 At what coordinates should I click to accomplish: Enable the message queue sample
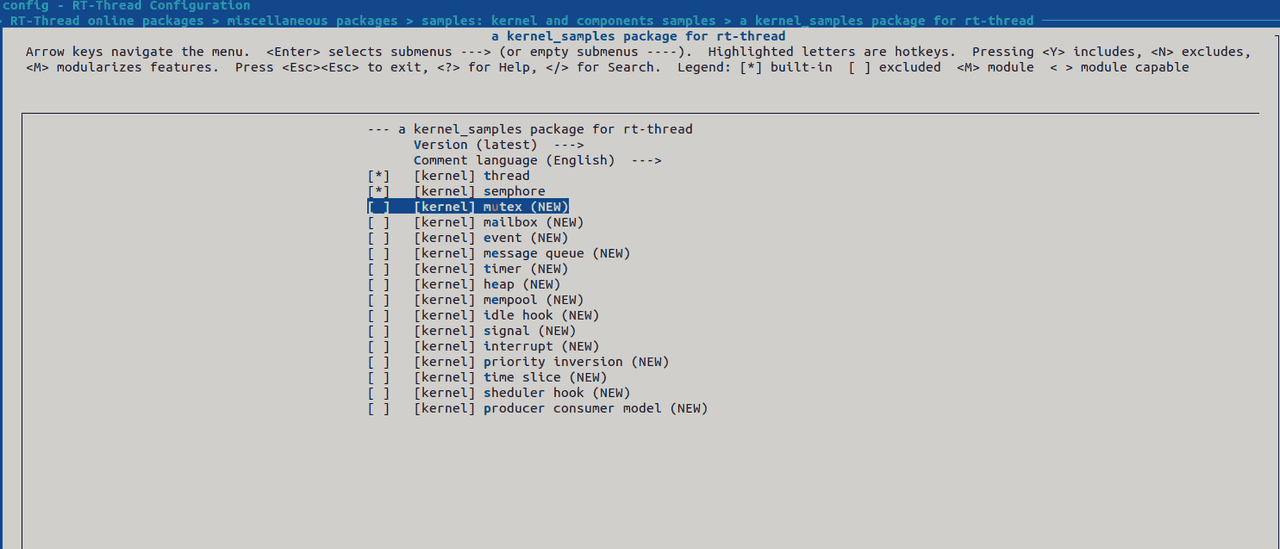click(378, 253)
